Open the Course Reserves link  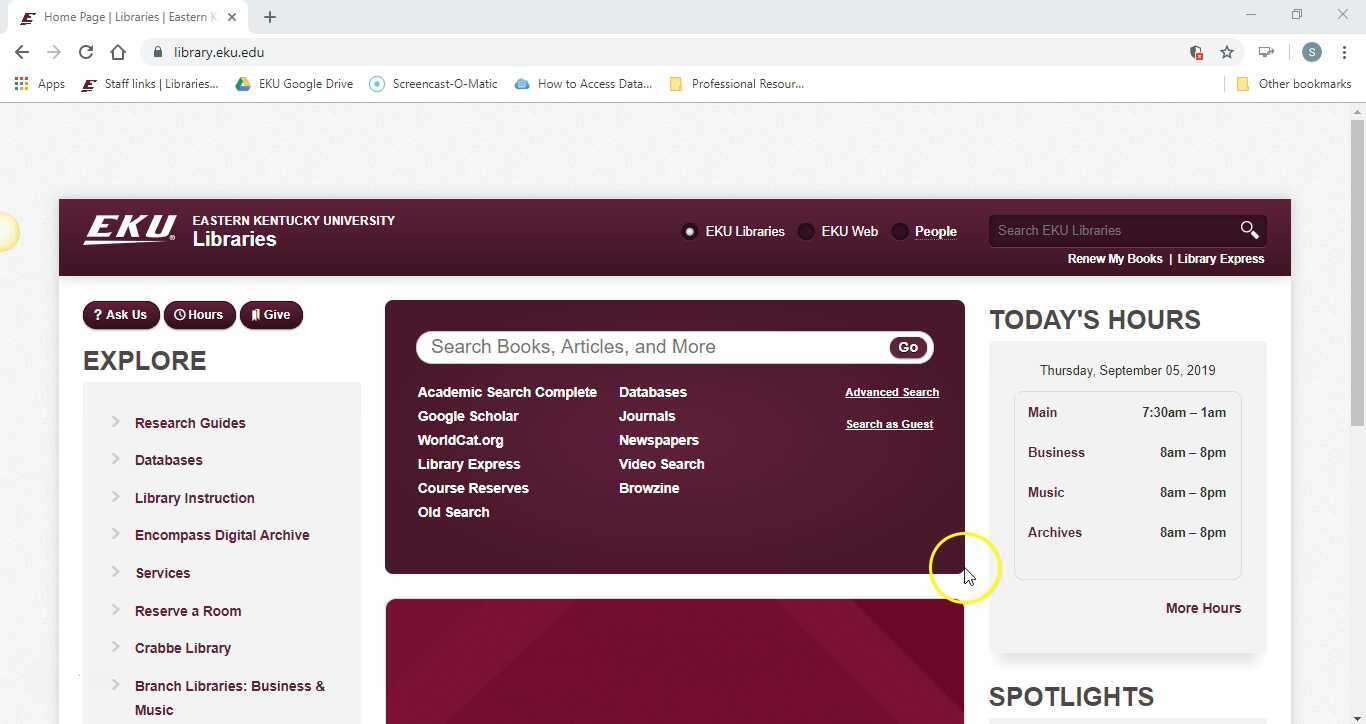(473, 488)
